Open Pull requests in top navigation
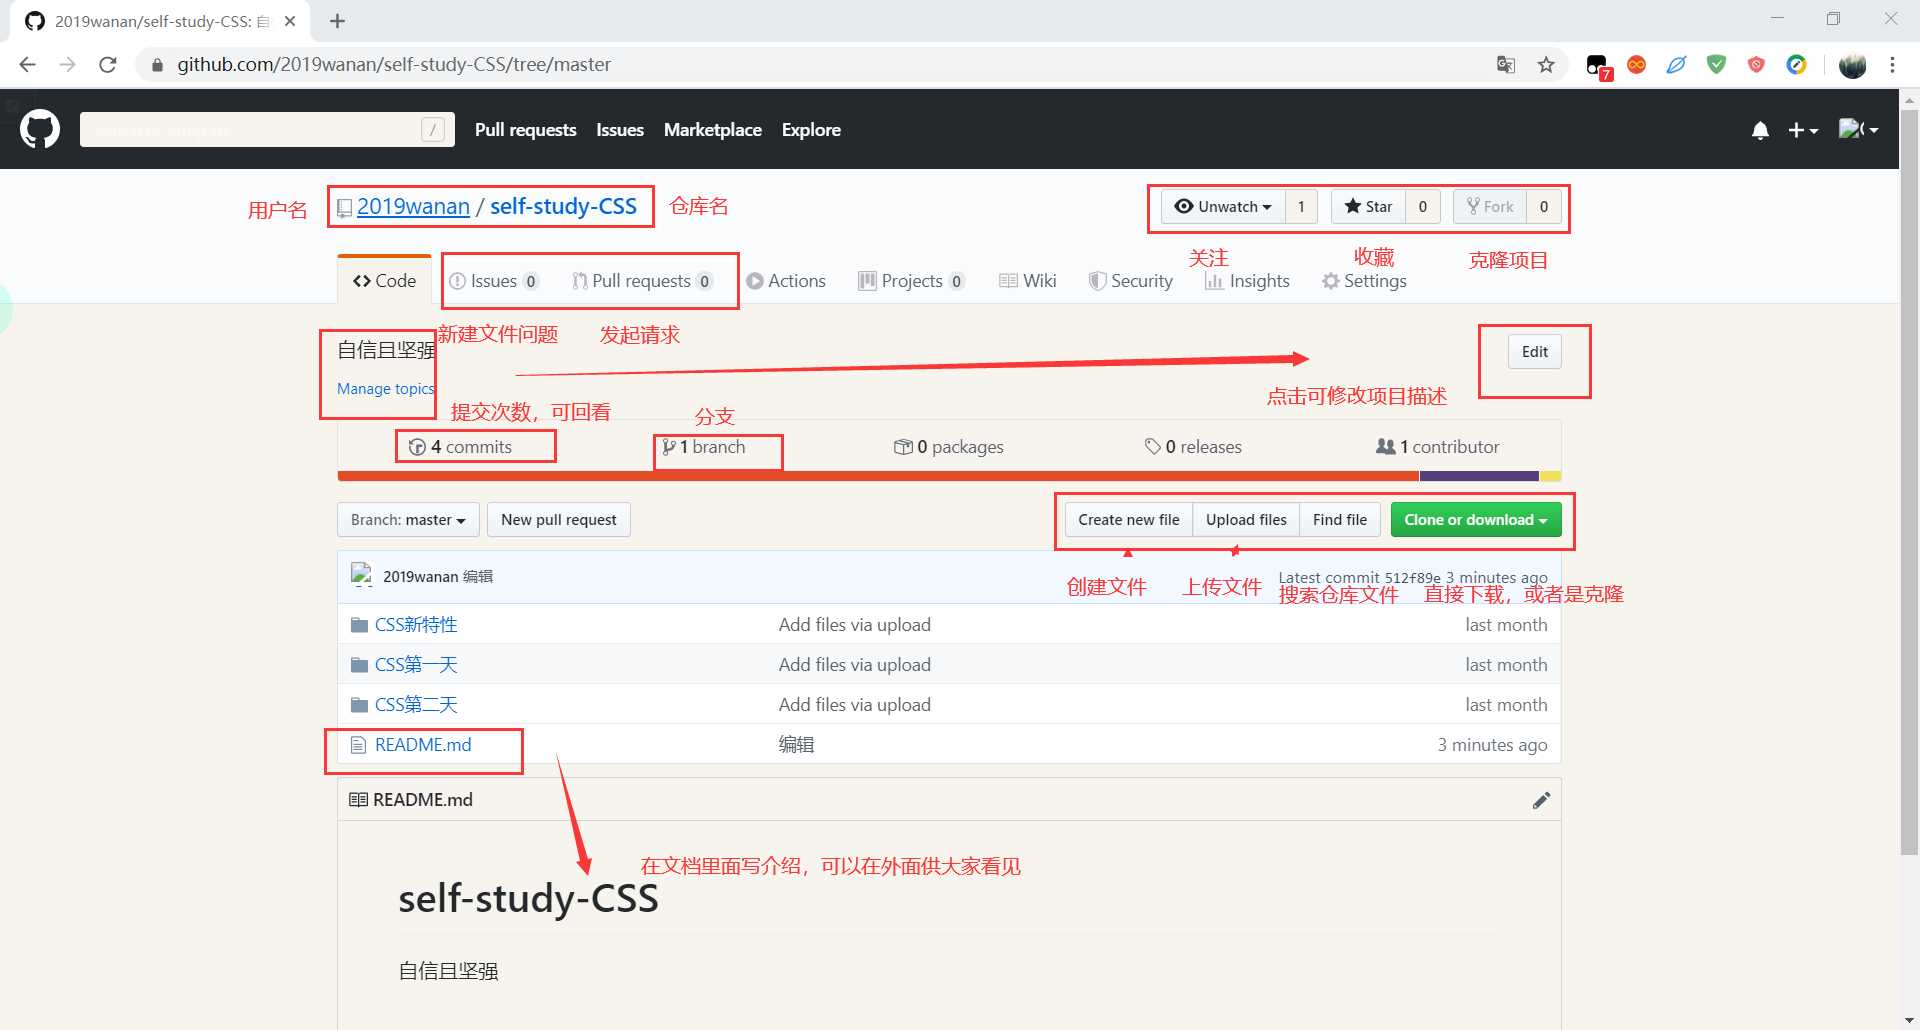 click(x=525, y=130)
